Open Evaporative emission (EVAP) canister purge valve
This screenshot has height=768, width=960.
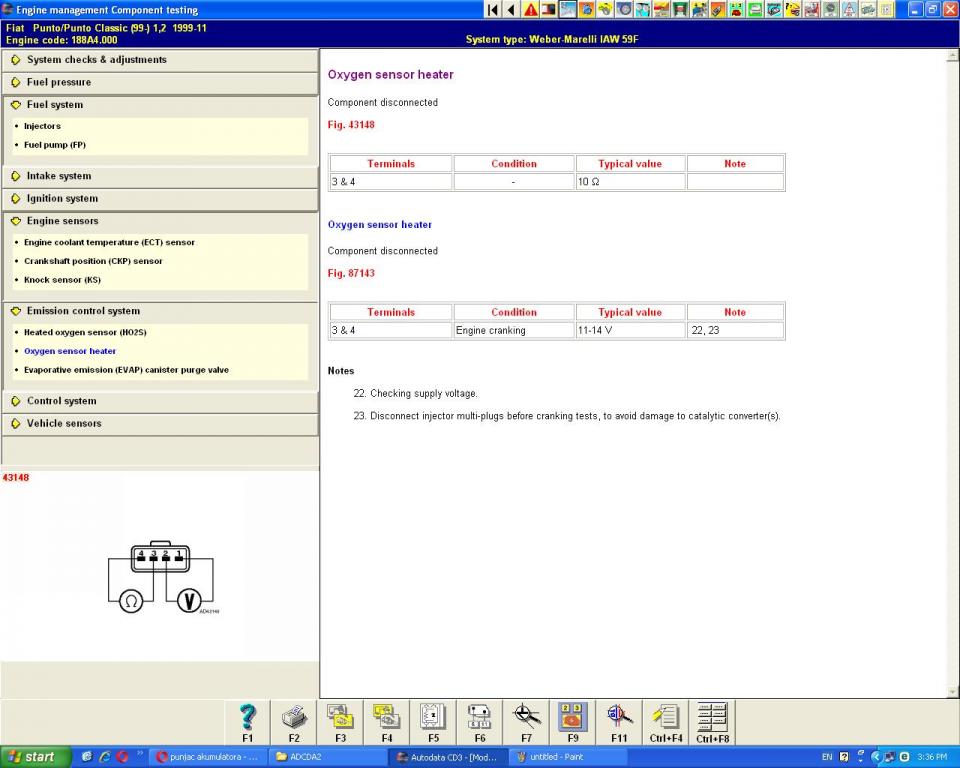point(126,370)
